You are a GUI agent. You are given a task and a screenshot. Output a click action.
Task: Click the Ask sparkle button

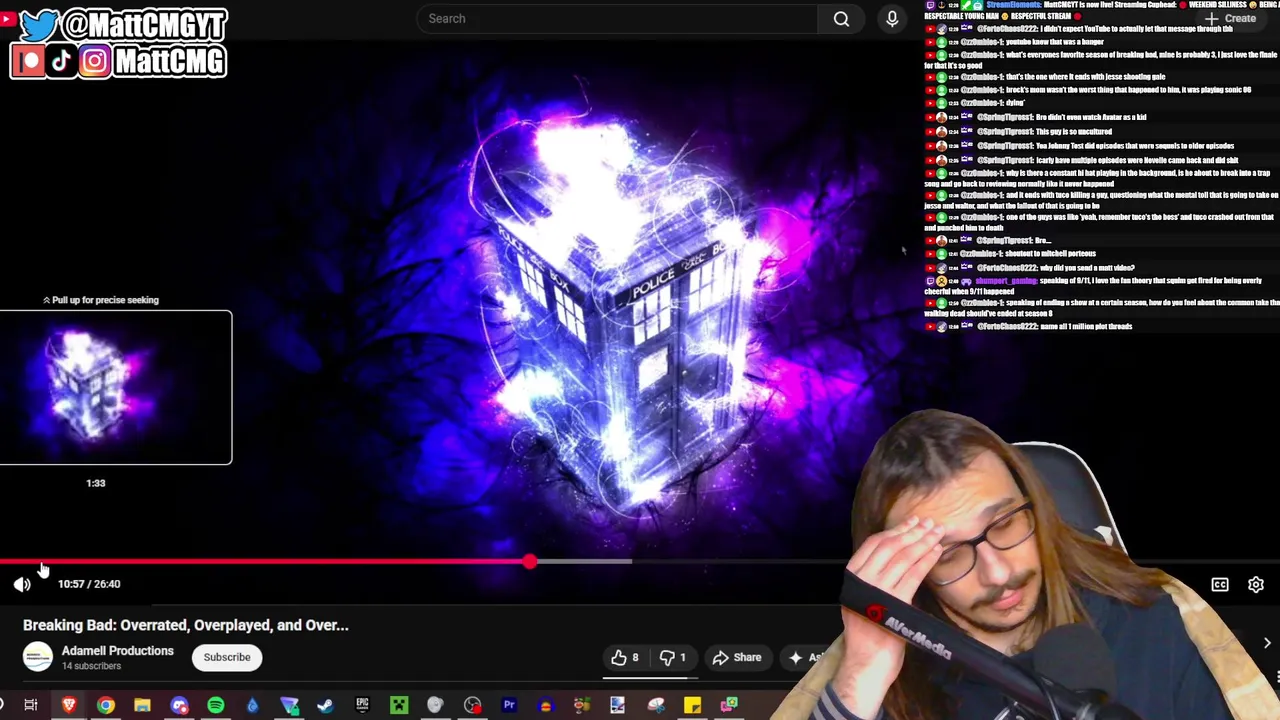pos(806,657)
